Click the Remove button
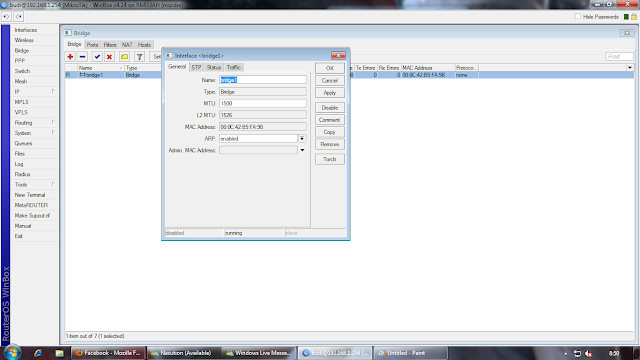Viewport: 640px width, 360px height. [x=330, y=144]
